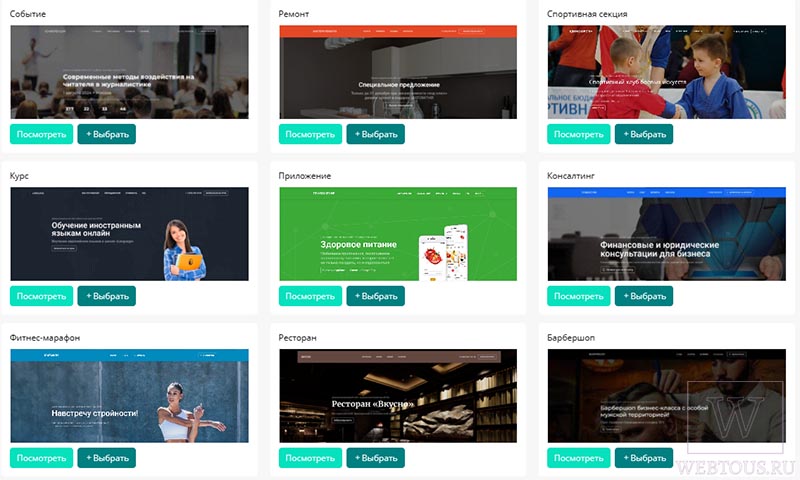Image resolution: width=800 pixels, height=480 pixels.
Task: Choose the Ресторан template with Выбрать
Action: click(x=376, y=458)
